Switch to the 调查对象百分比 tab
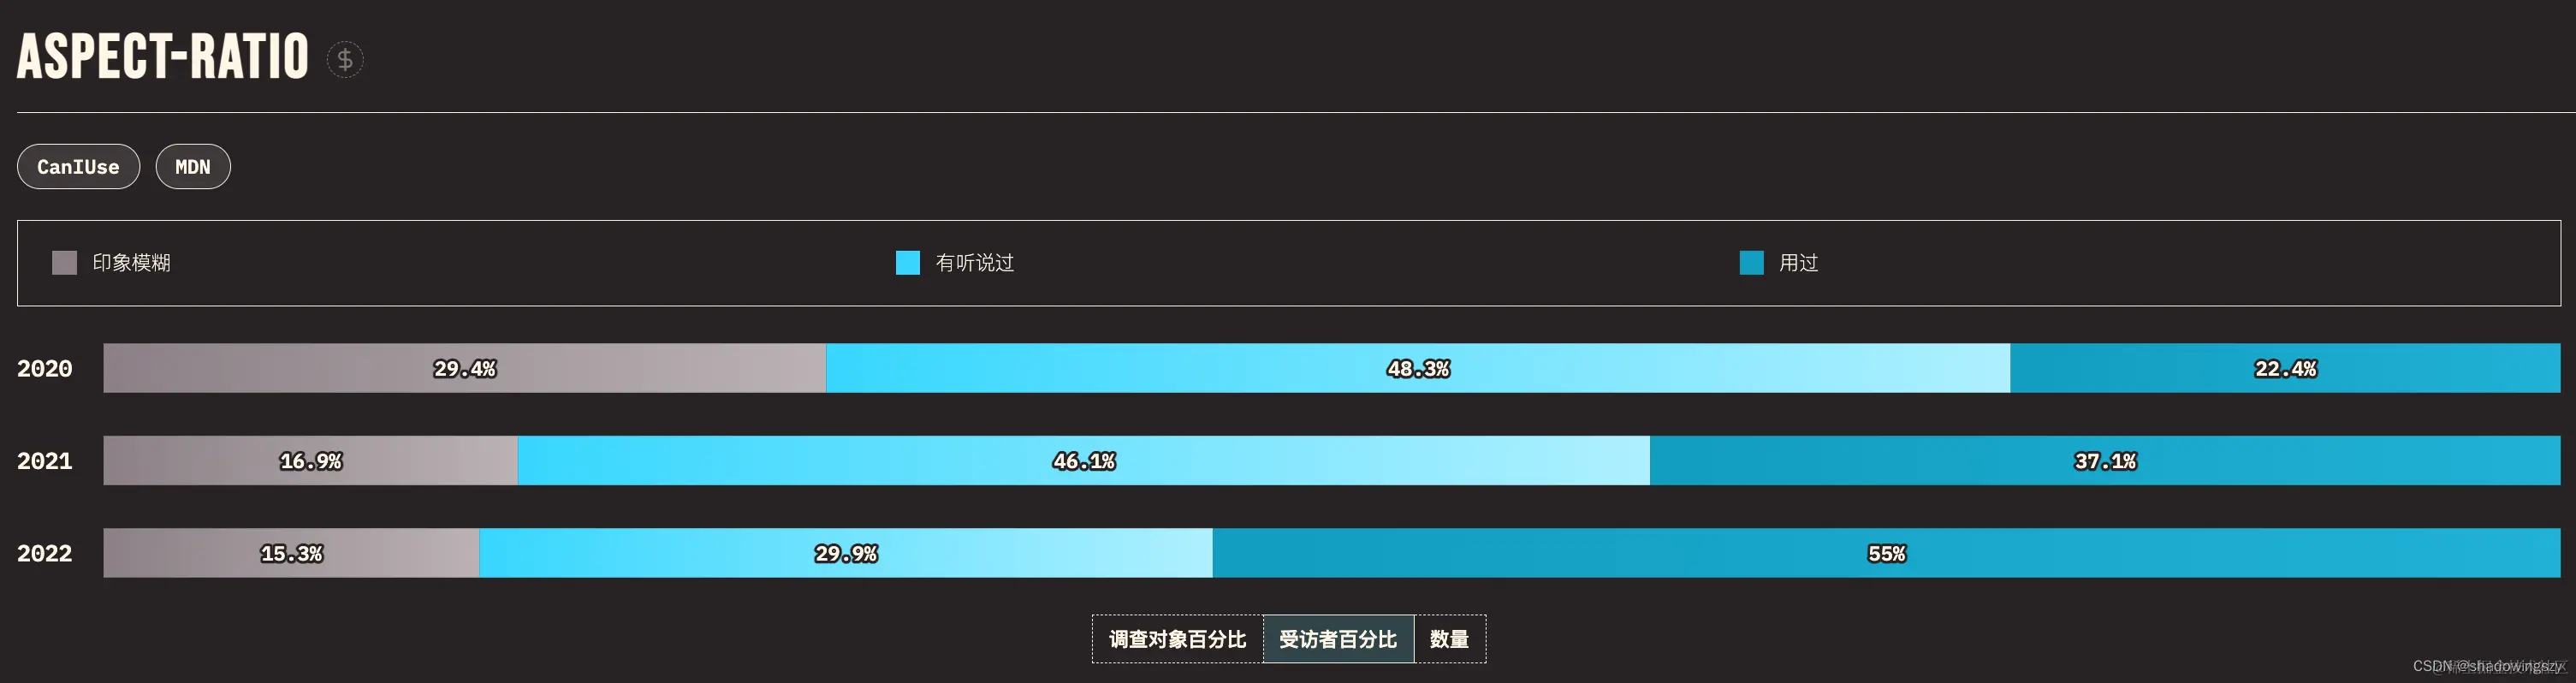The width and height of the screenshot is (2576, 683). pyautogui.click(x=1178, y=638)
